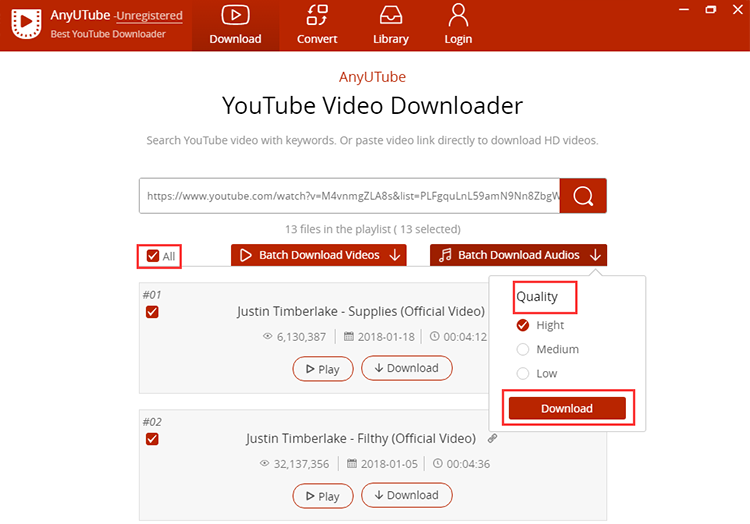
Task: Open the Library tab
Action: click(x=391, y=25)
